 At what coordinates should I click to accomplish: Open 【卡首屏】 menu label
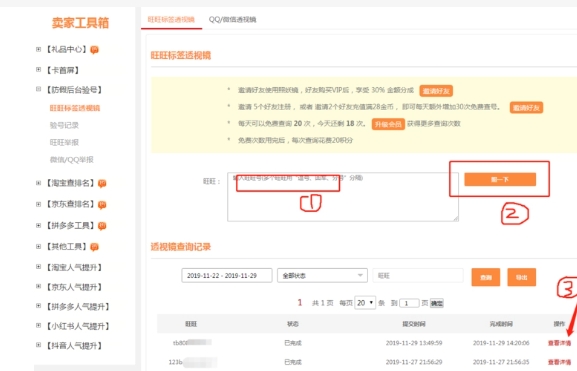tap(63, 70)
